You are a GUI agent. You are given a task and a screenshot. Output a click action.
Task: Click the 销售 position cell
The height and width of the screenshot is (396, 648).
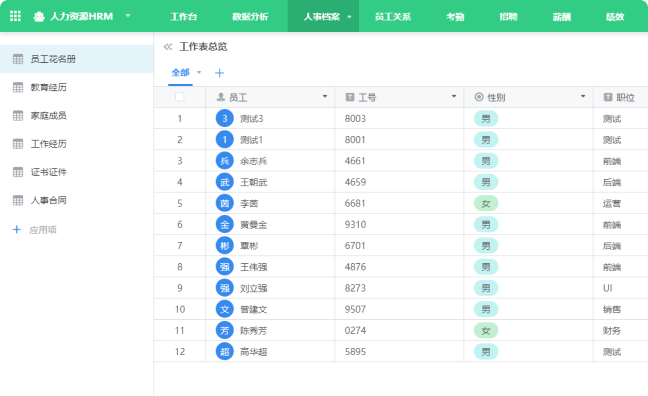tap(621, 309)
